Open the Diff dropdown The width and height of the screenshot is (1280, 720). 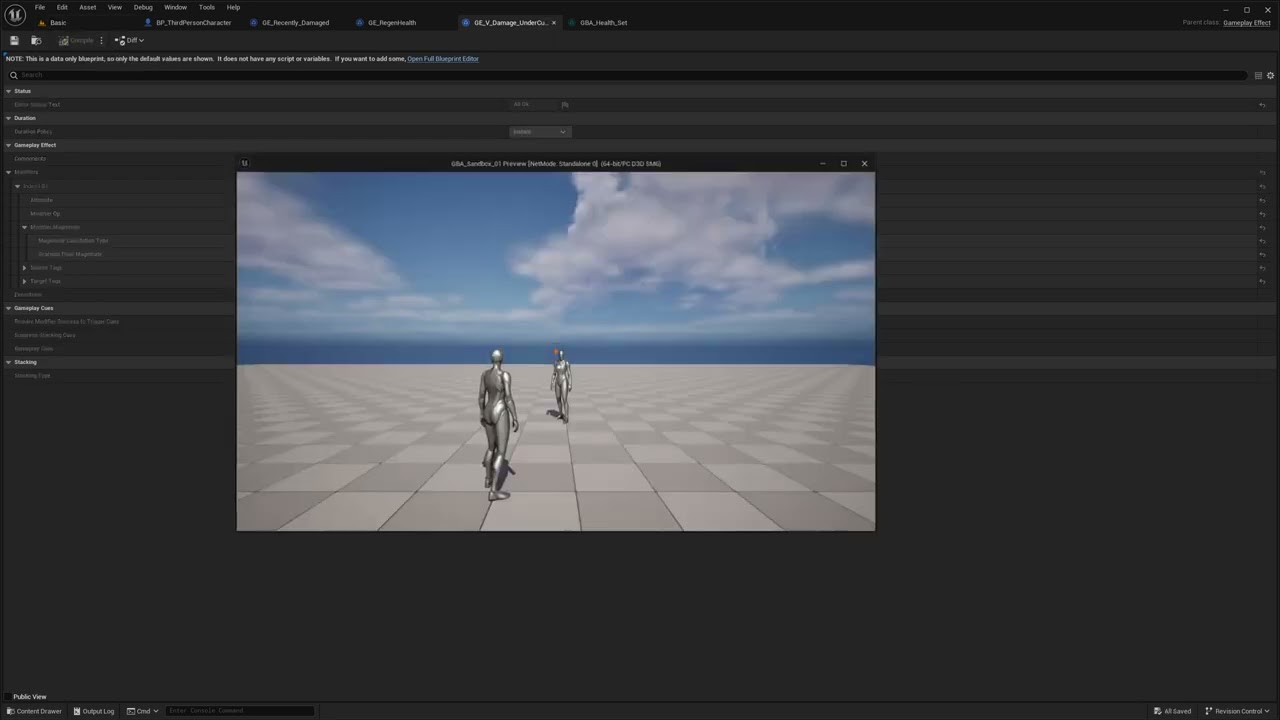(130, 40)
